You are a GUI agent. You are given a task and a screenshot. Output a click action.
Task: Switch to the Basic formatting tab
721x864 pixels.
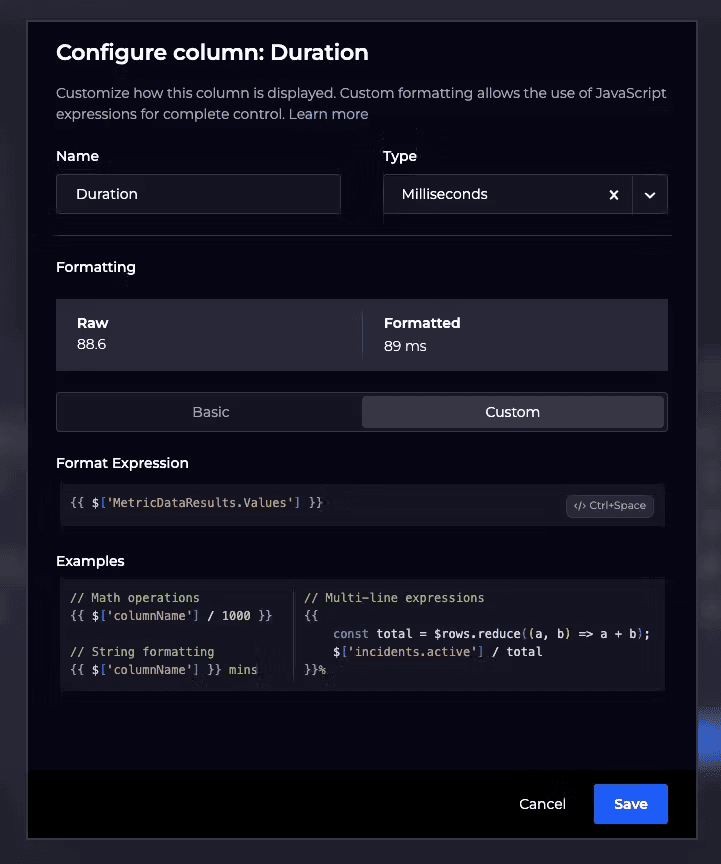click(x=211, y=412)
